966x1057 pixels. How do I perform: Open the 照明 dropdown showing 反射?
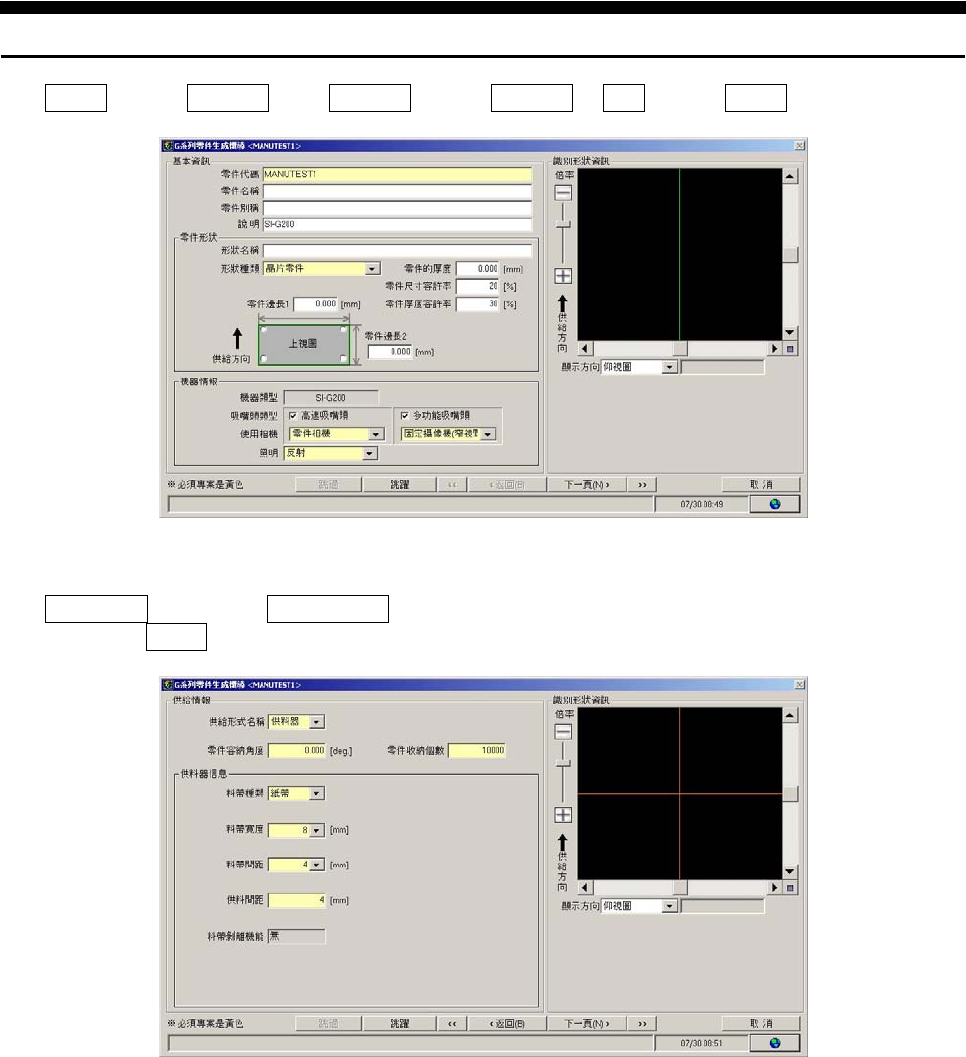pos(369,454)
